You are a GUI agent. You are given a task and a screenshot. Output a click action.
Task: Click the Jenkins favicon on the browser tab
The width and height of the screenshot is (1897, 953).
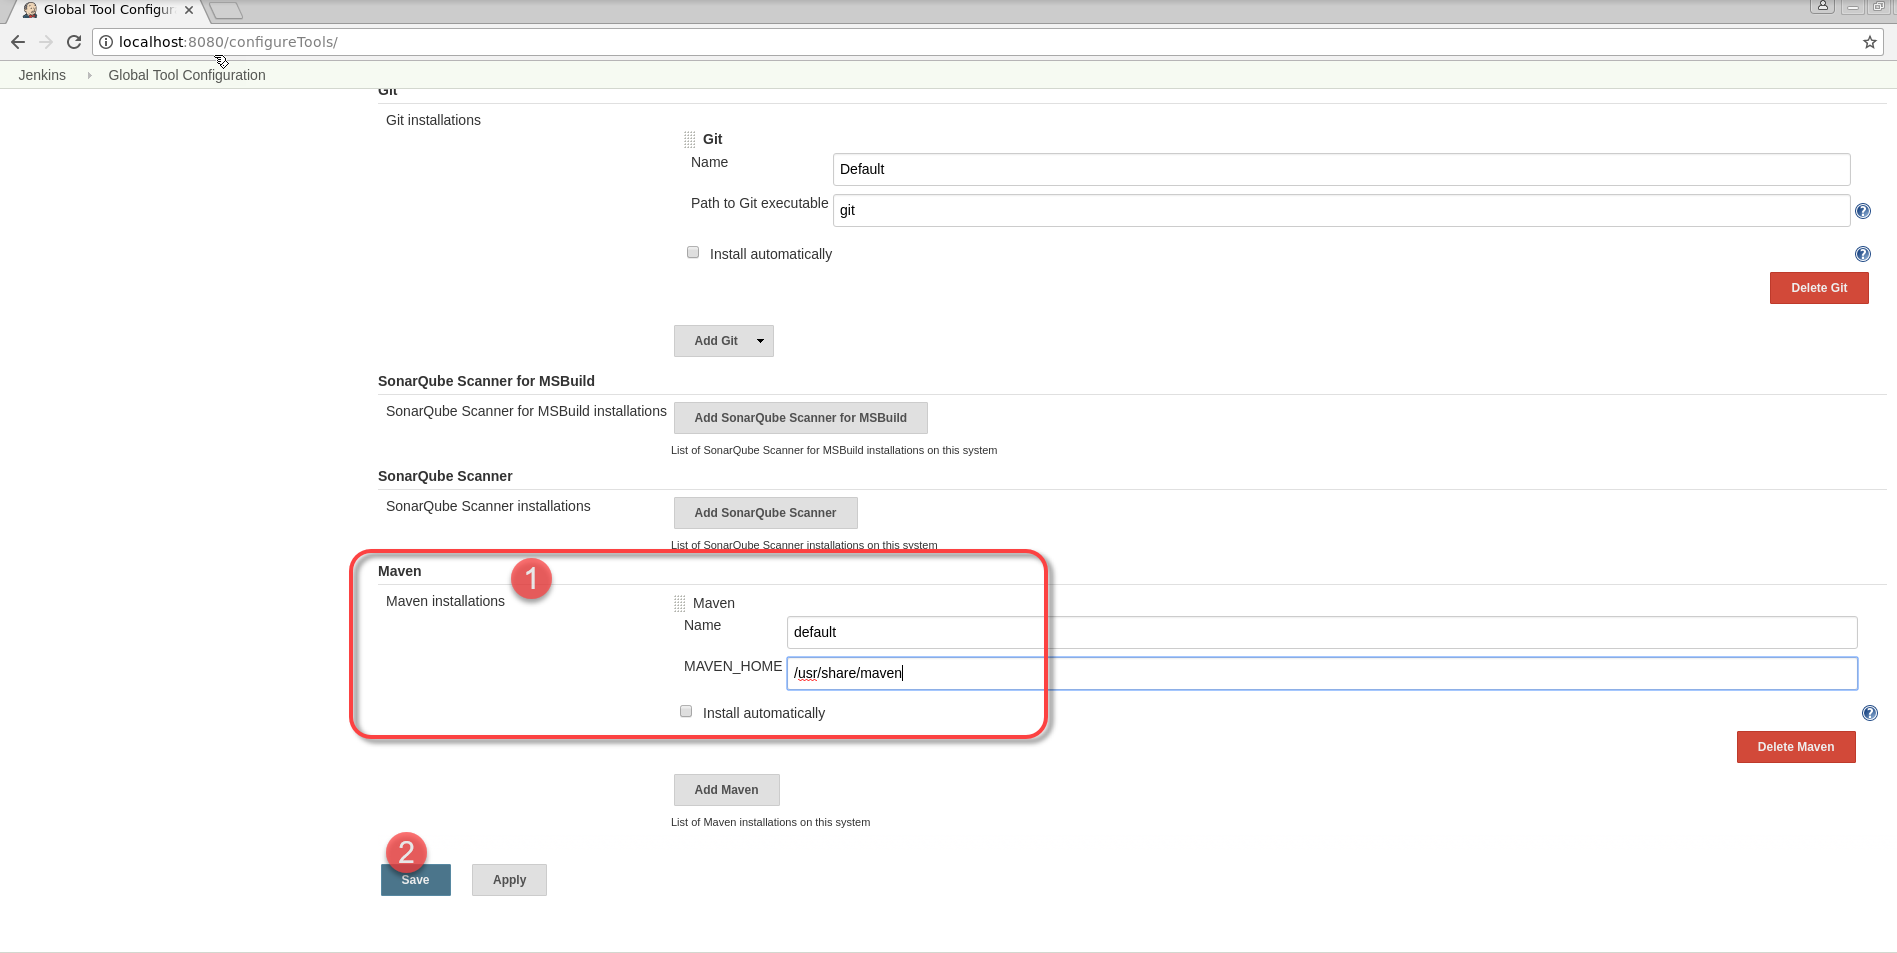30,10
